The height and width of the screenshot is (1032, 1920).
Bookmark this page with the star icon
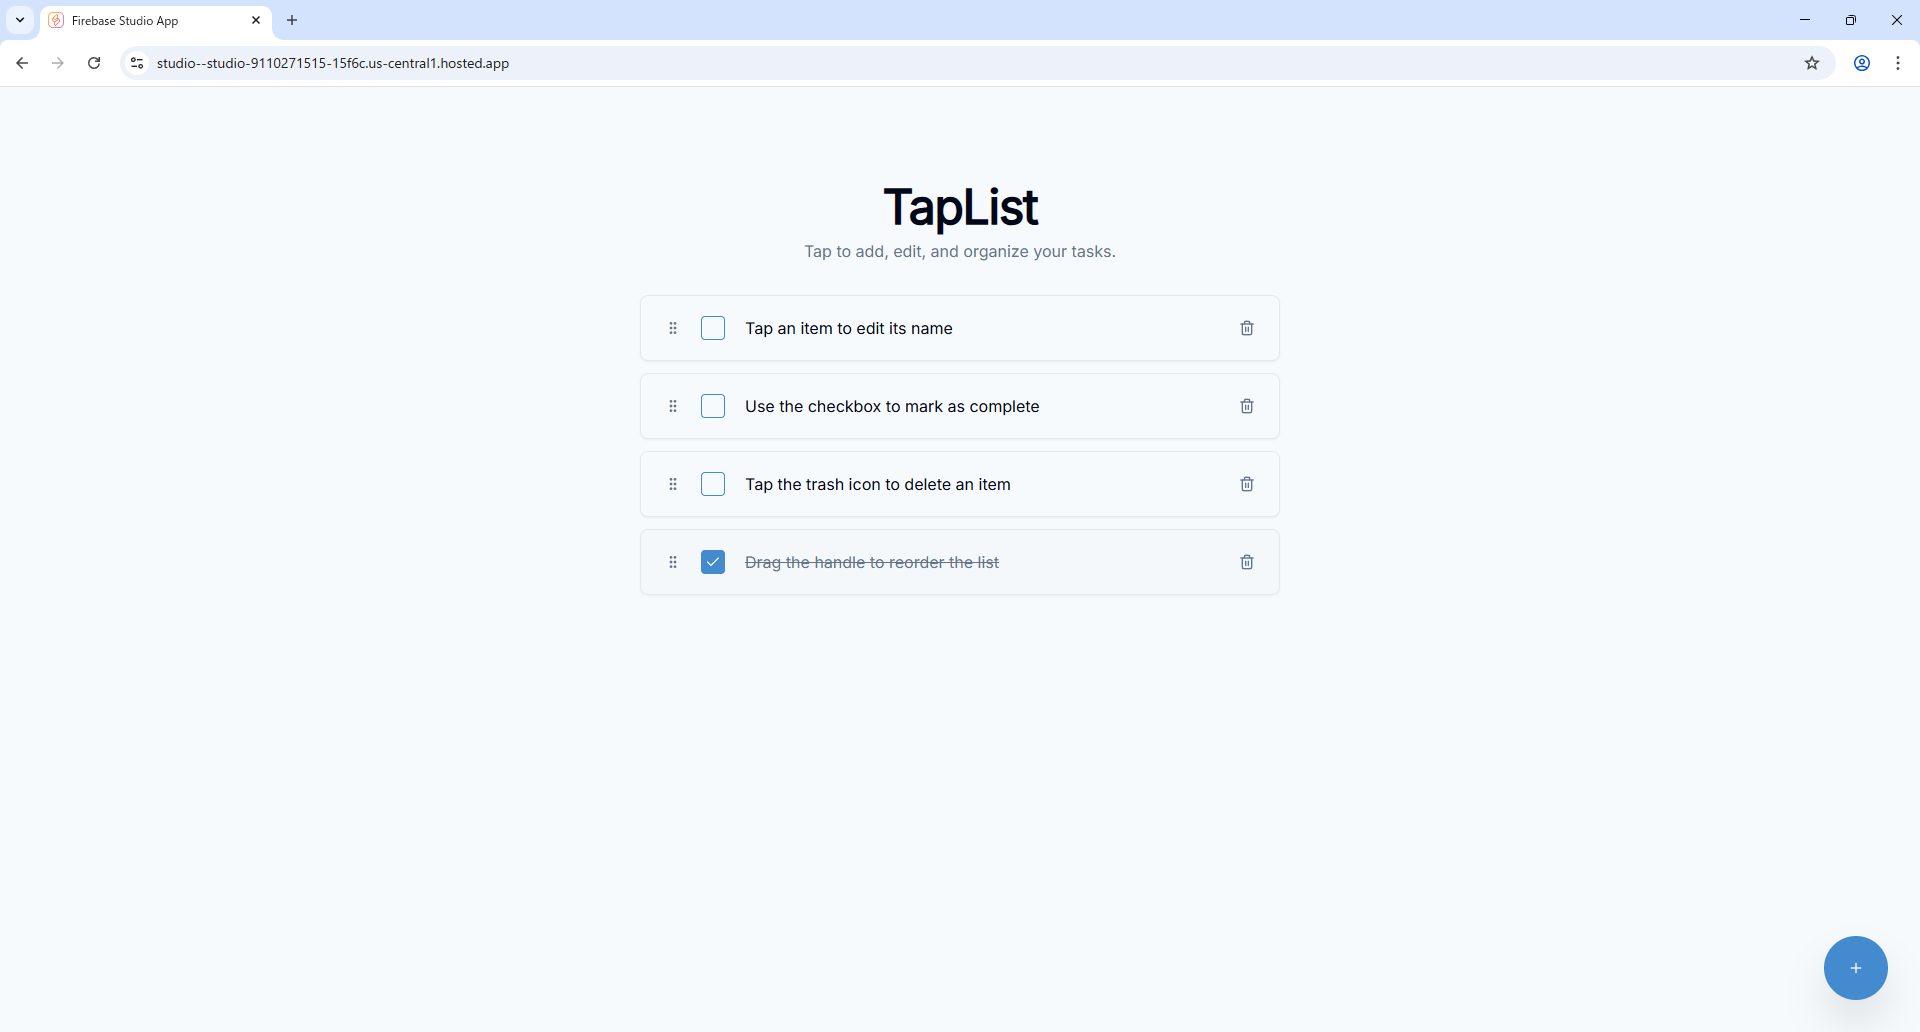pos(1812,62)
